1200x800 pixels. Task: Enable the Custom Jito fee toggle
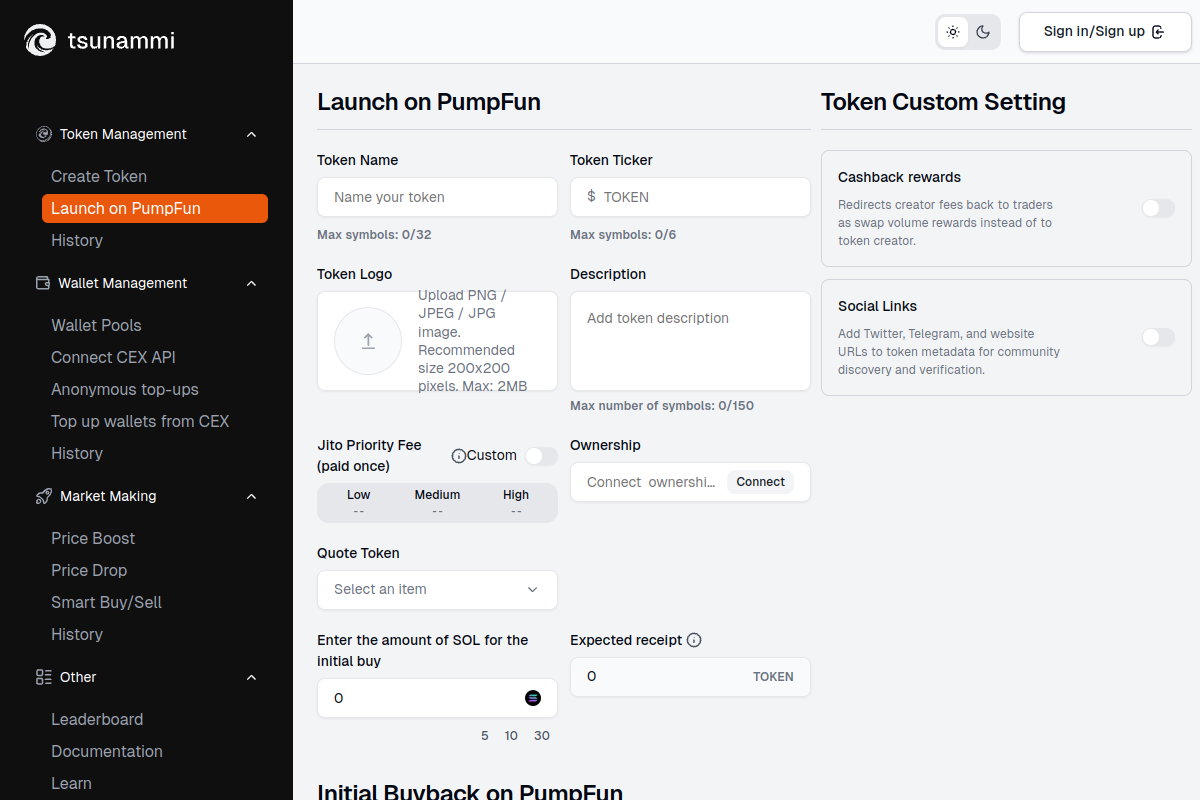click(541, 456)
